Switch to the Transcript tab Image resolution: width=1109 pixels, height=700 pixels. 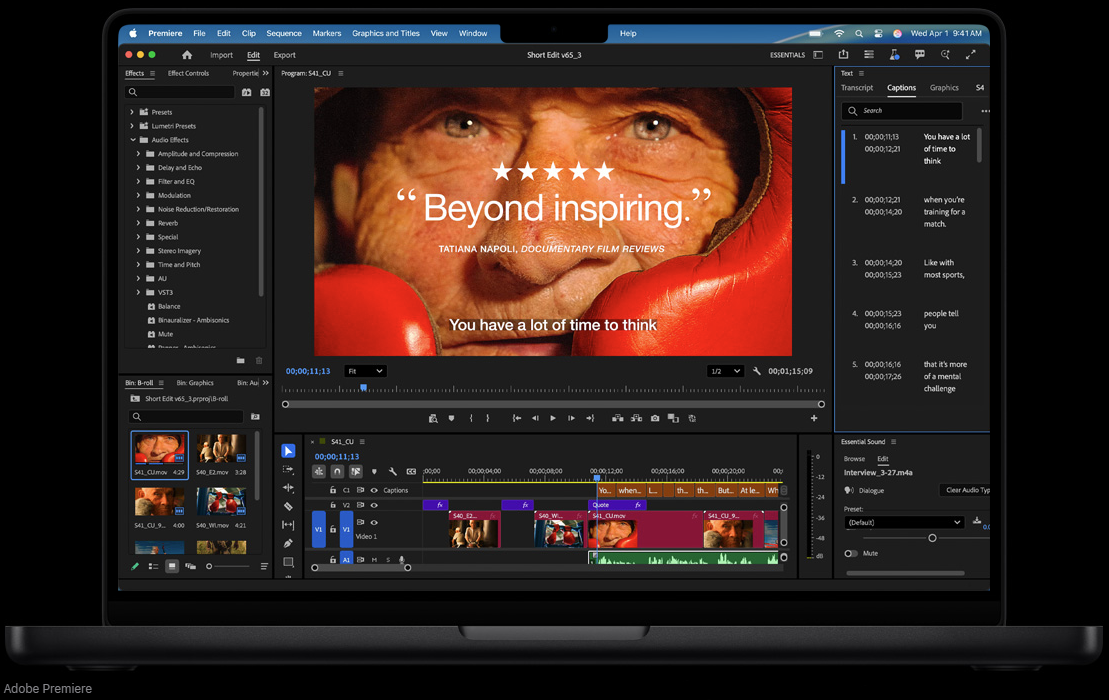coord(857,88)
